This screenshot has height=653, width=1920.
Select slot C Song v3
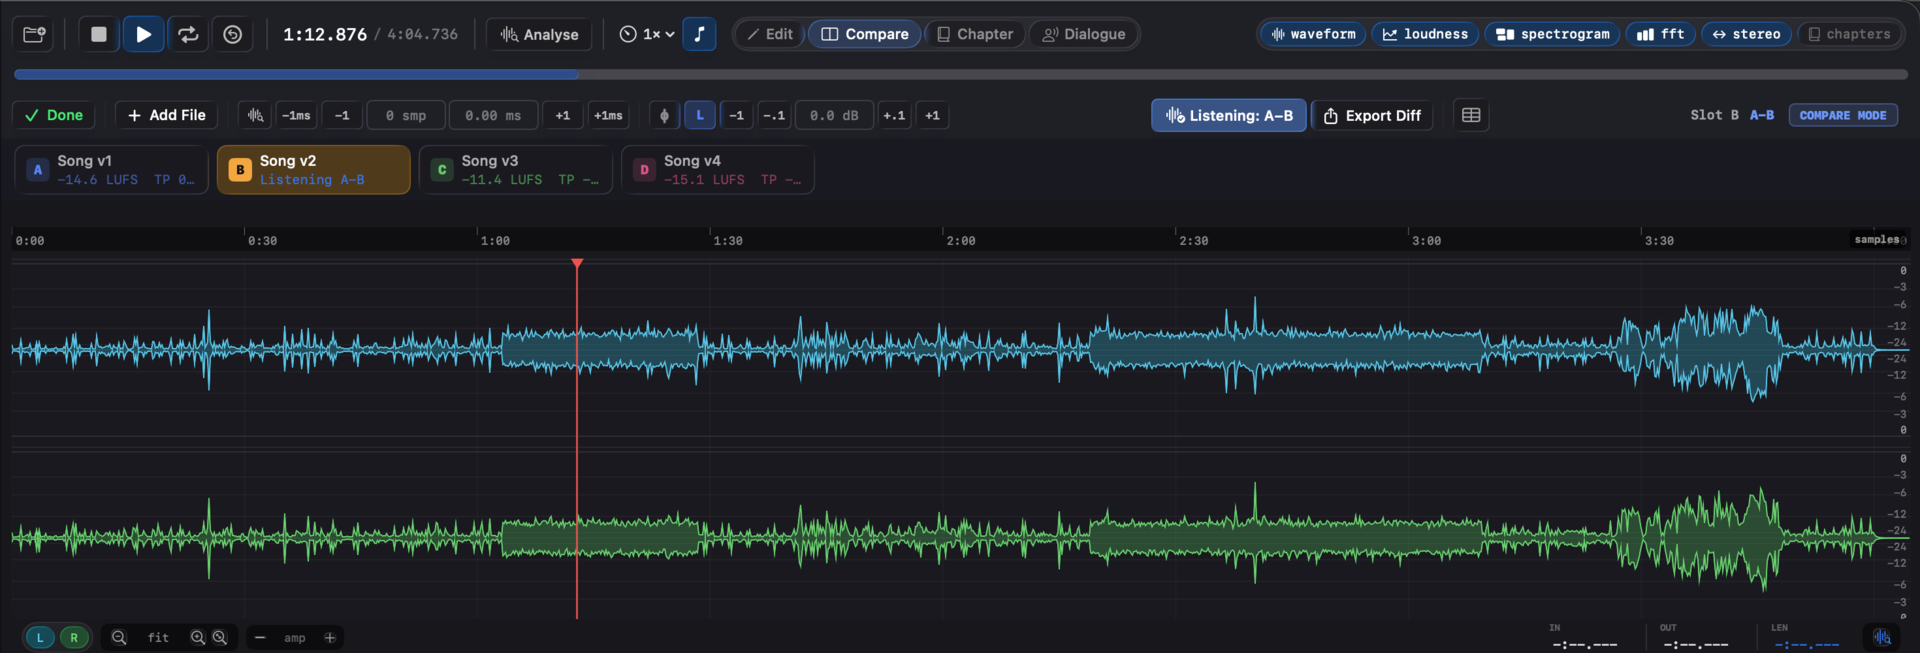coord(515,170)
